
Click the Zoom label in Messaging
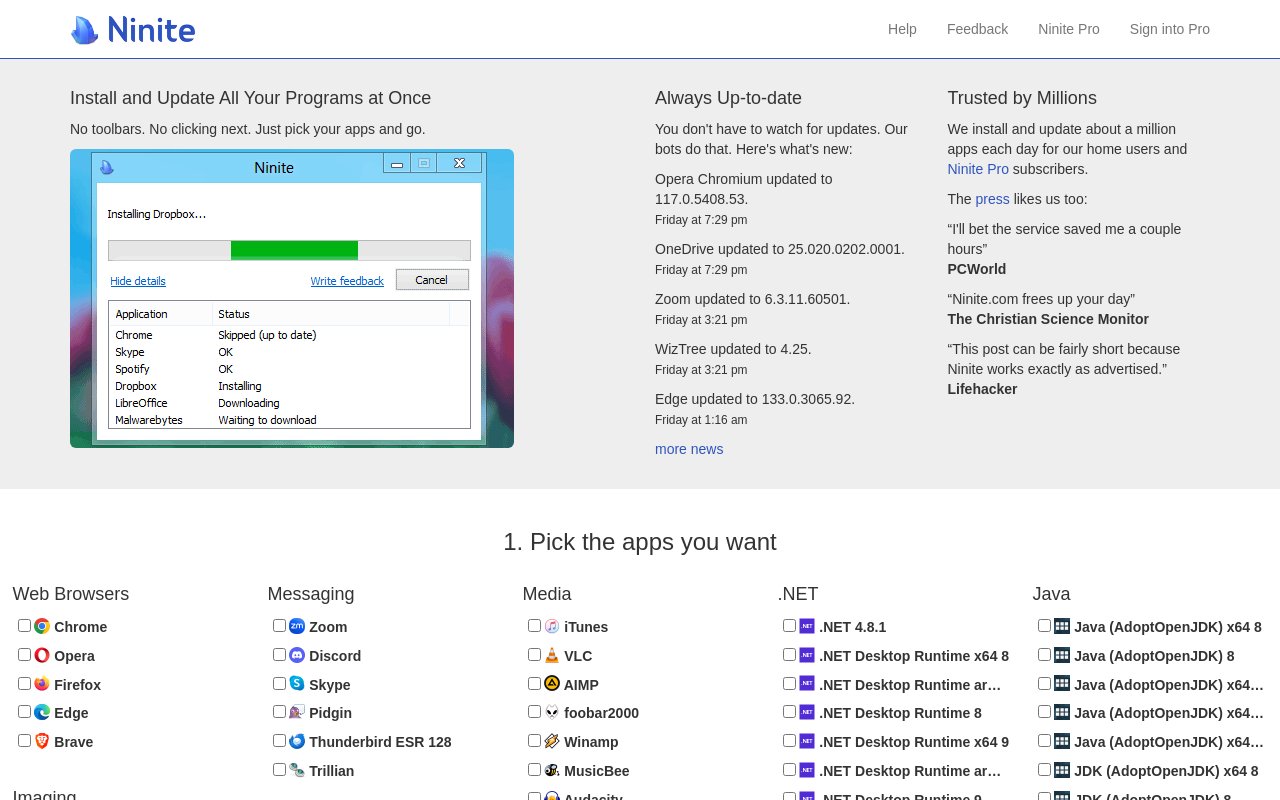(328, 627)
